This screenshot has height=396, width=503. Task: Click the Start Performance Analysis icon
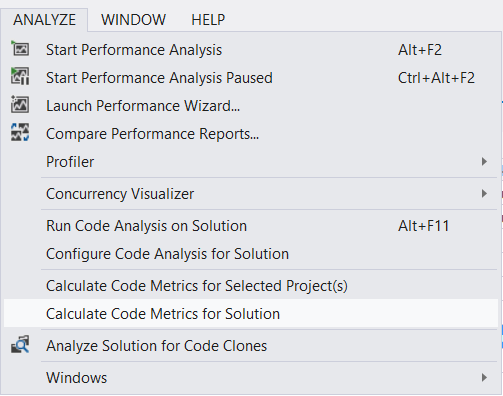(20, 49)
